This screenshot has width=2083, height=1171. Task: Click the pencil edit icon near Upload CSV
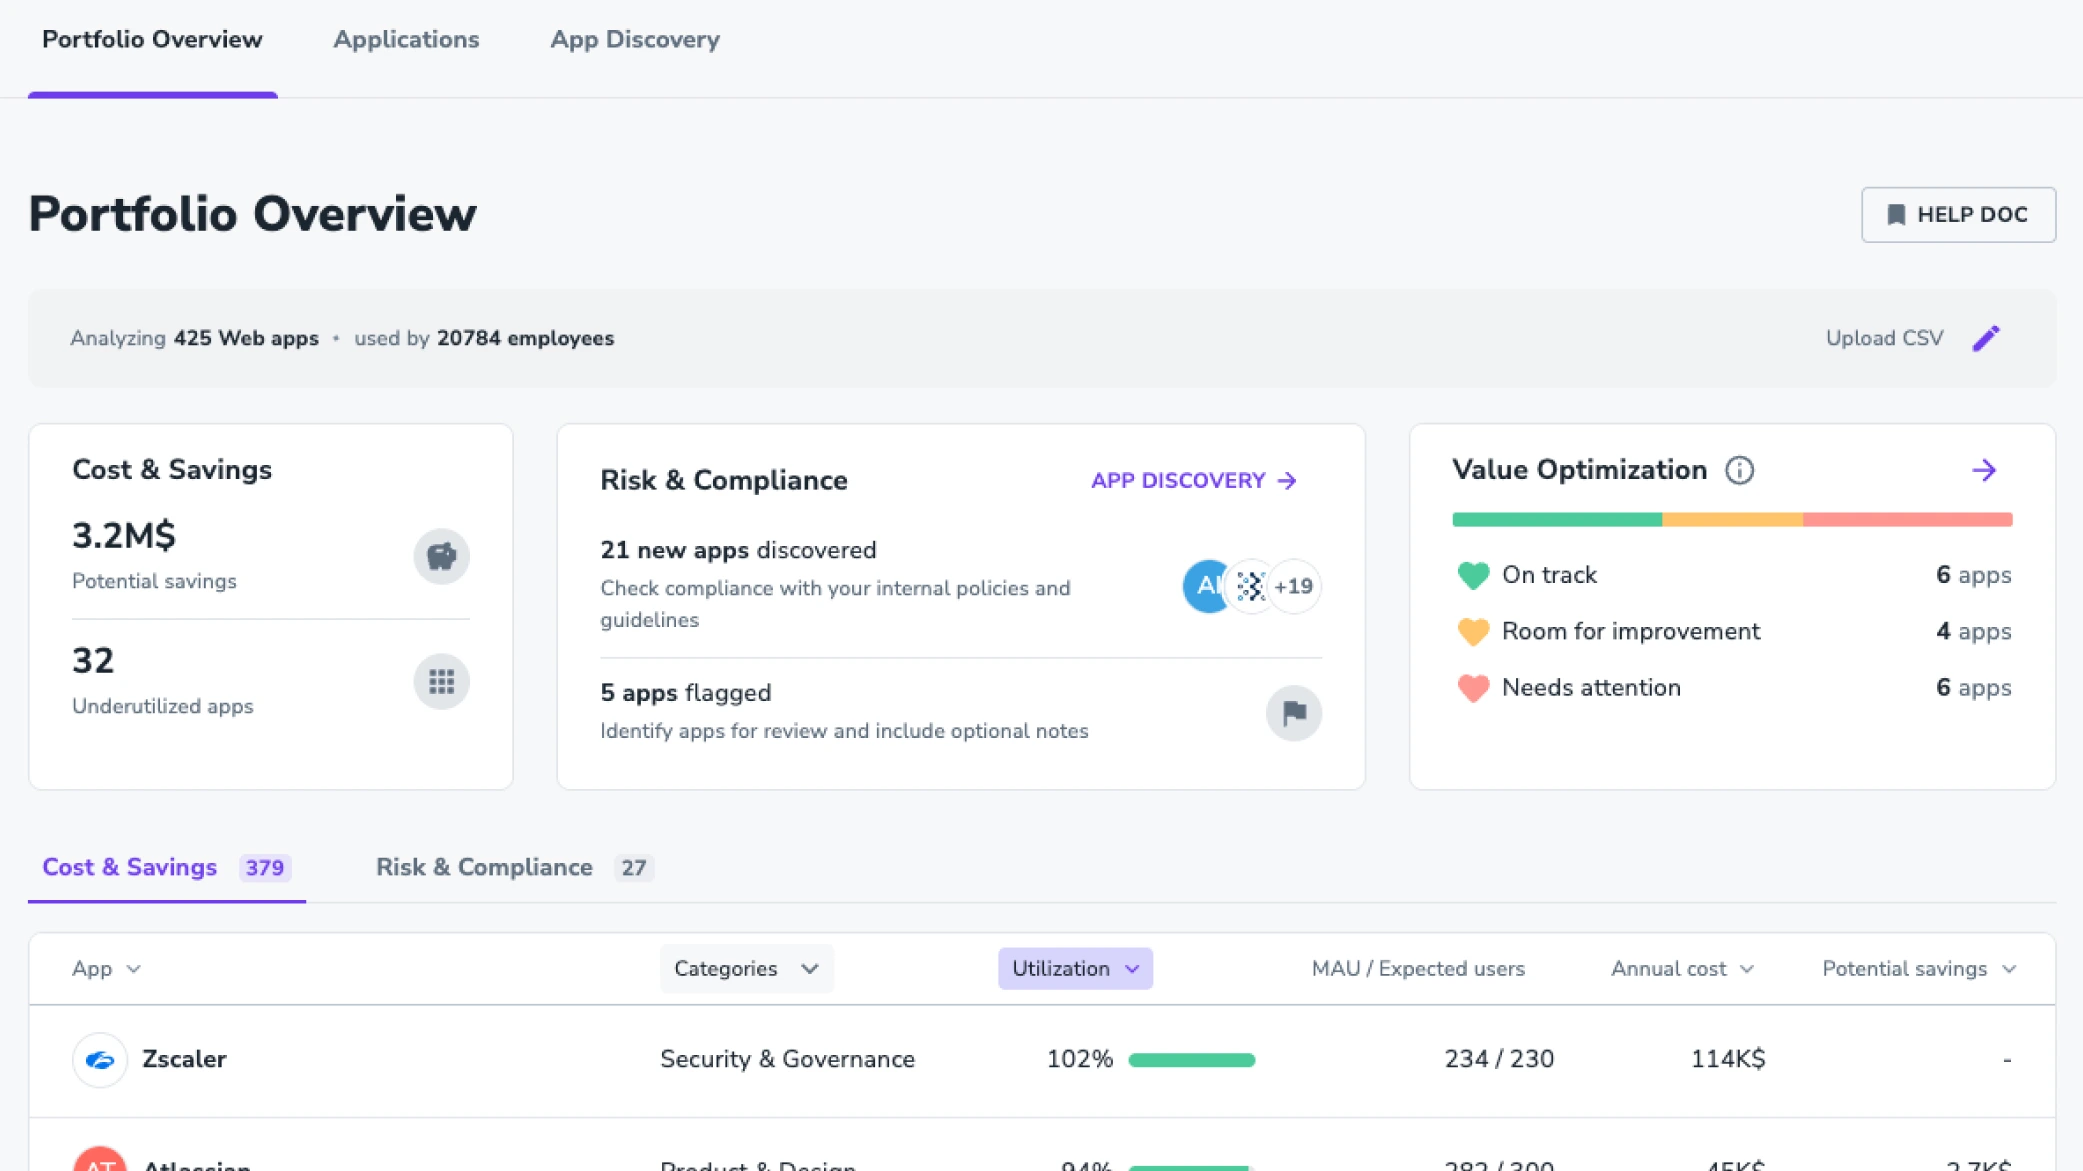[x=1985, y=339]
